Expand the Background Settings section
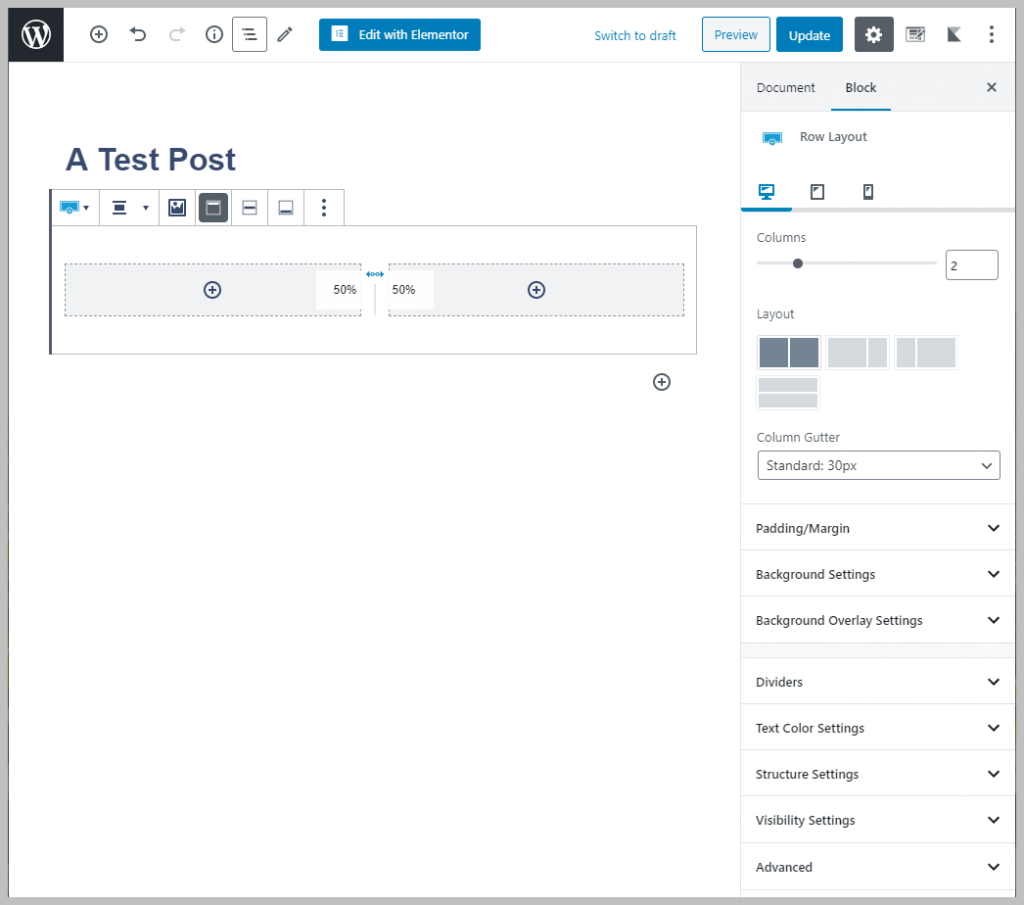Screen dimensions: 1024x905 pos(878,574)
